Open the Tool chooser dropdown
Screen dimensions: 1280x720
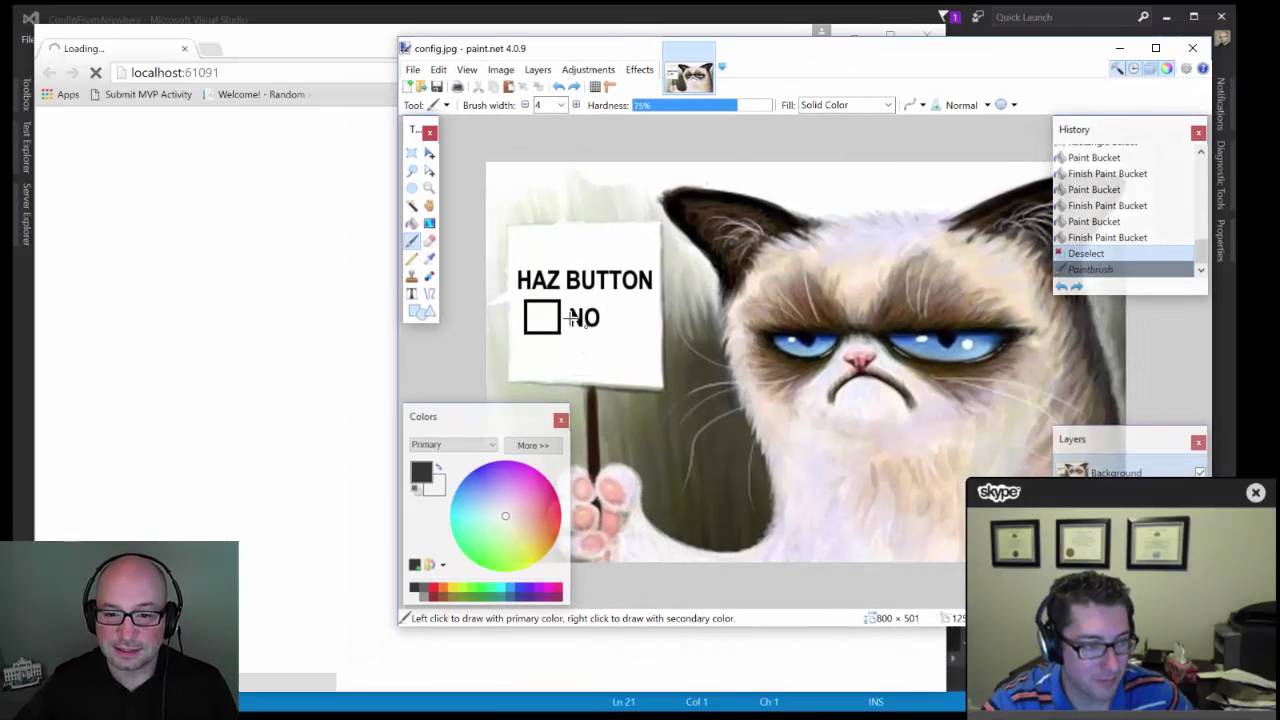tap(439, 105)
